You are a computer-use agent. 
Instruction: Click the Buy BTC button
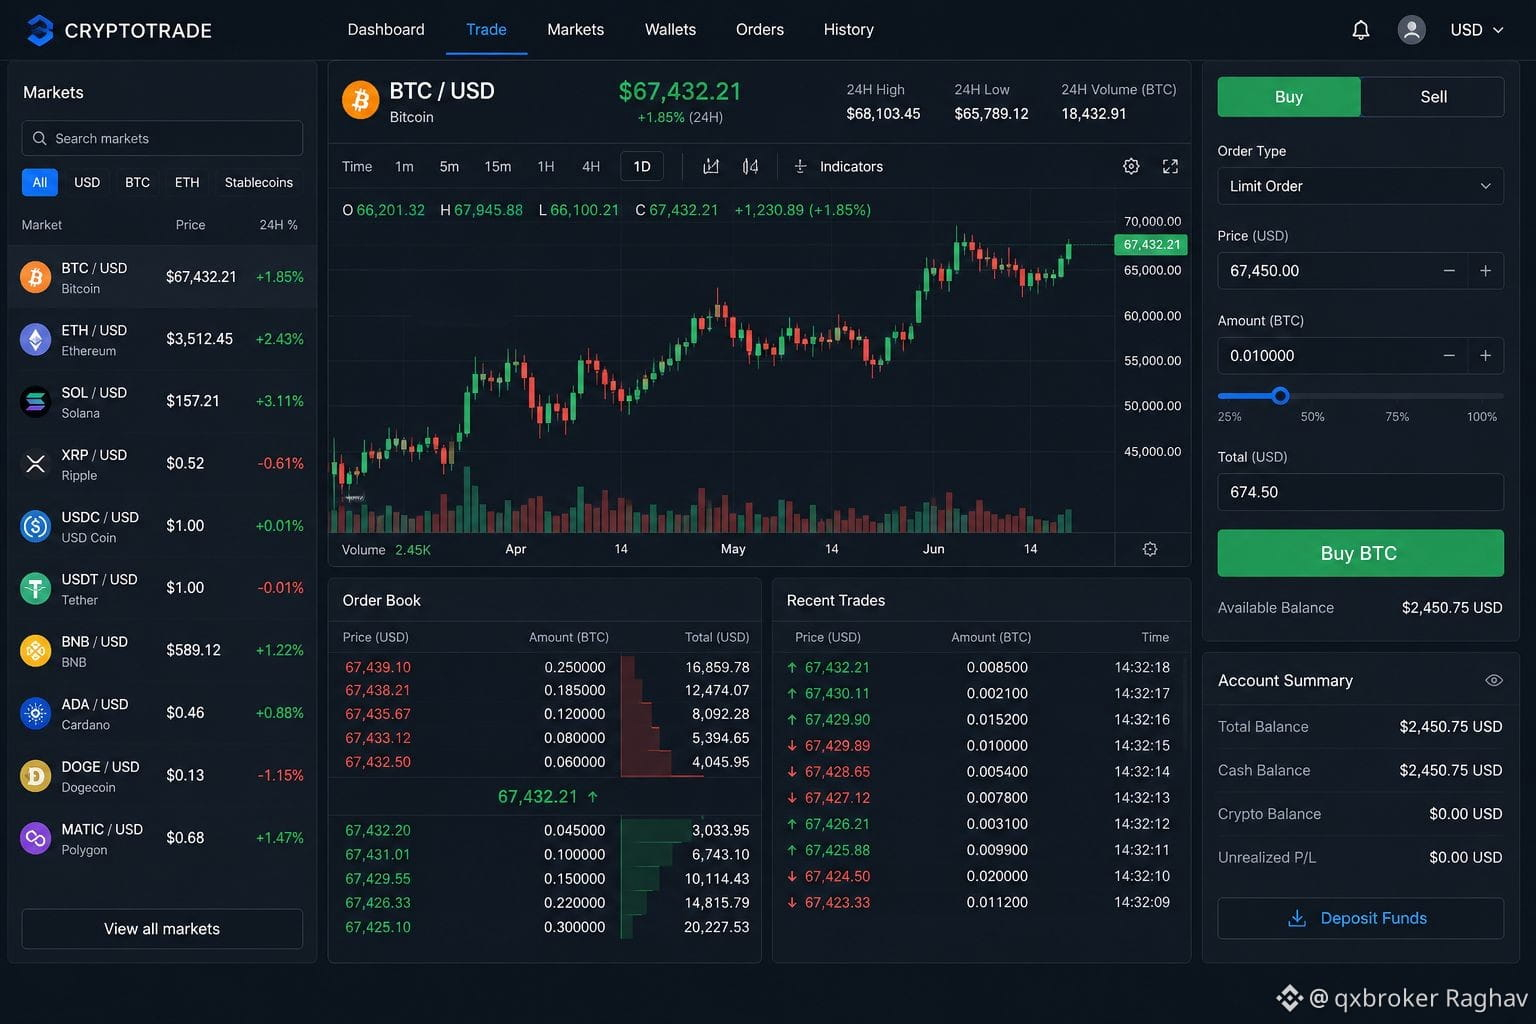pos(1360,553)
